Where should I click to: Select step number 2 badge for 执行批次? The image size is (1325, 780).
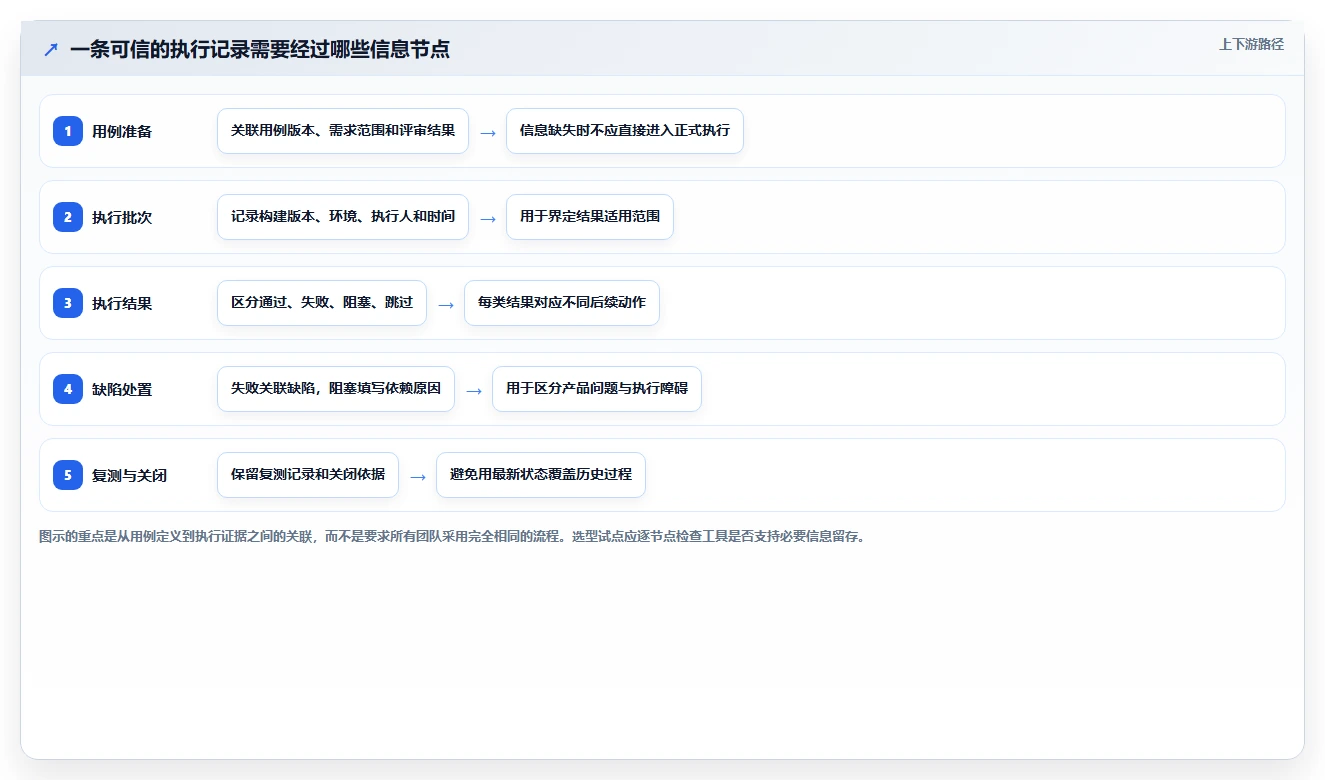tap(68, 217)
